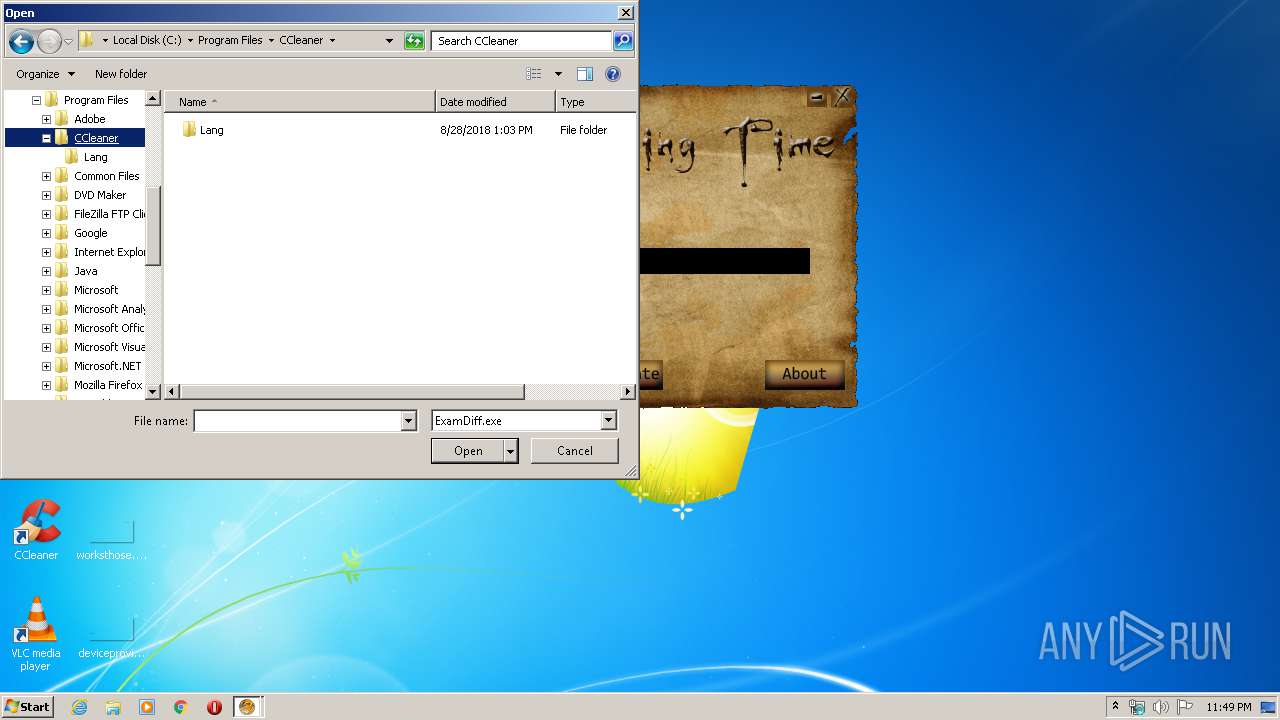This screenshot has height=720, width=1280.
Task: Open the address bar history dropdown arrow
Action: coord(389,41)
